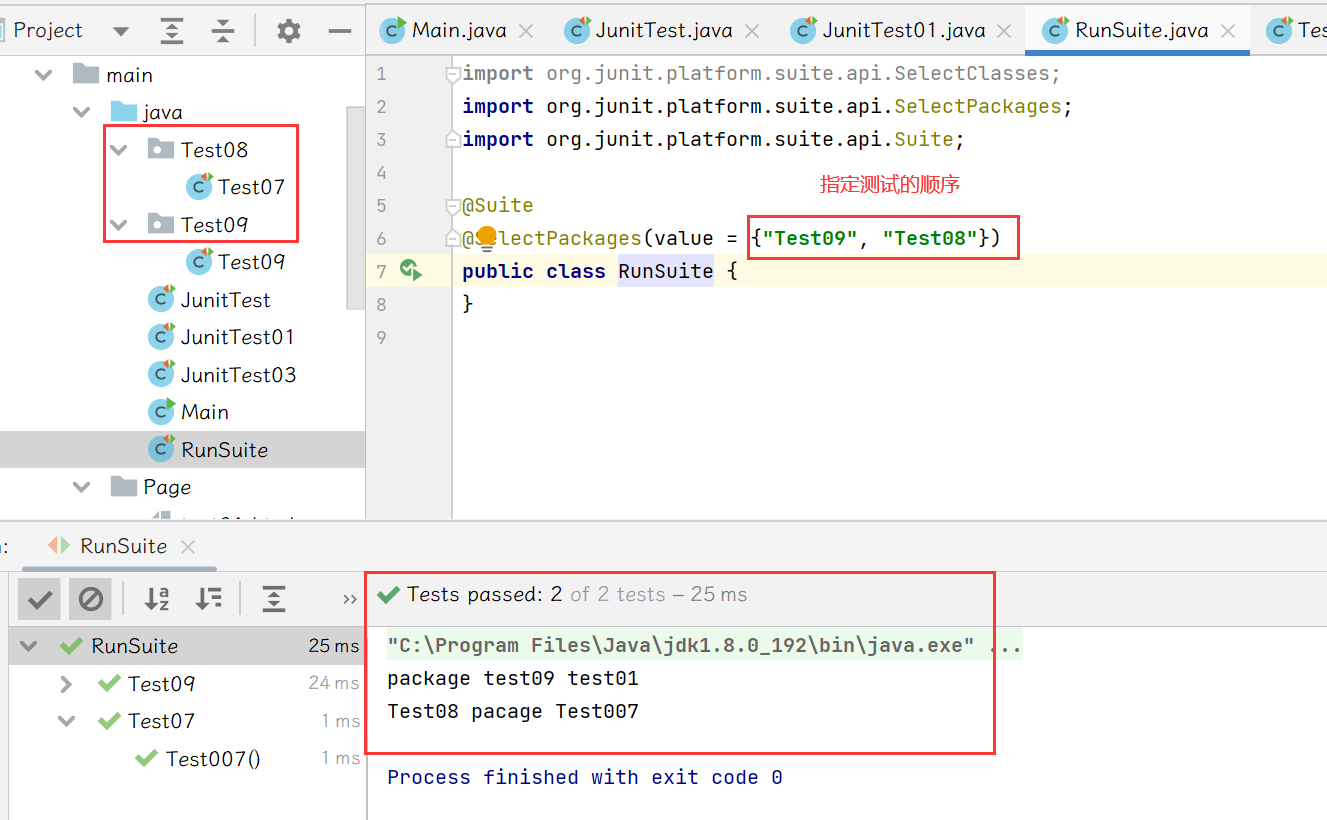This screenshot has width=1327, height=820.
Task: Toggle Show Ignored tests button
Action: 90,599
